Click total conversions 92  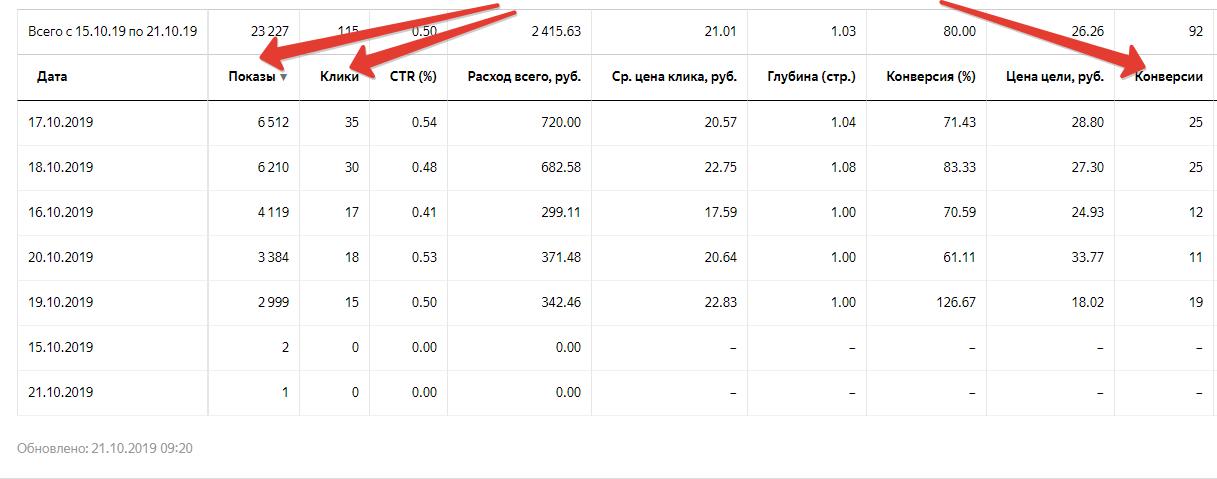coord(1195,31)
